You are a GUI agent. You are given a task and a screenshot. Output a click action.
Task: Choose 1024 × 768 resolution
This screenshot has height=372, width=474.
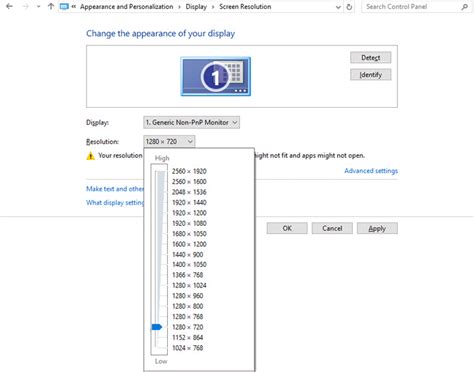point(187,348)
